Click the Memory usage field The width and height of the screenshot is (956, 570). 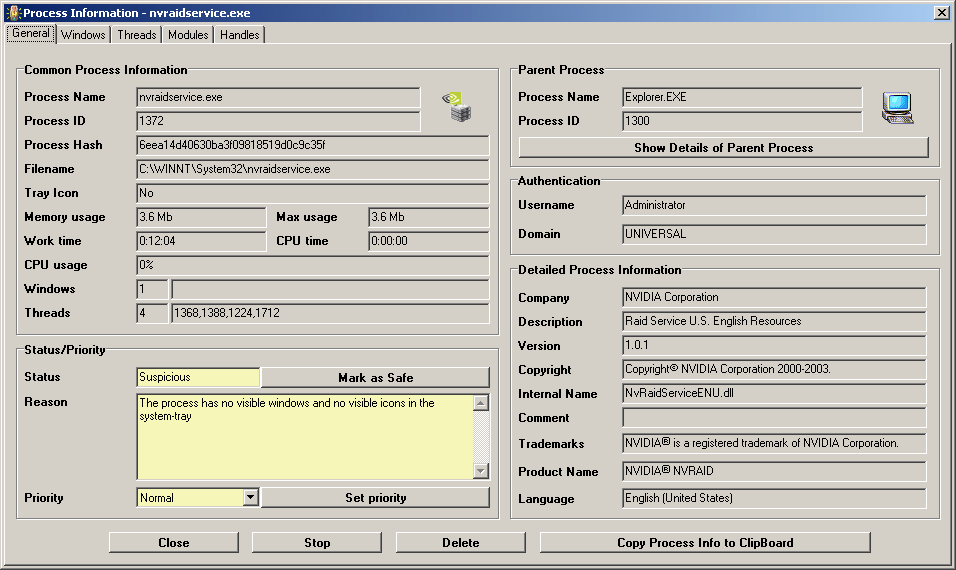[x=201, y=217]
